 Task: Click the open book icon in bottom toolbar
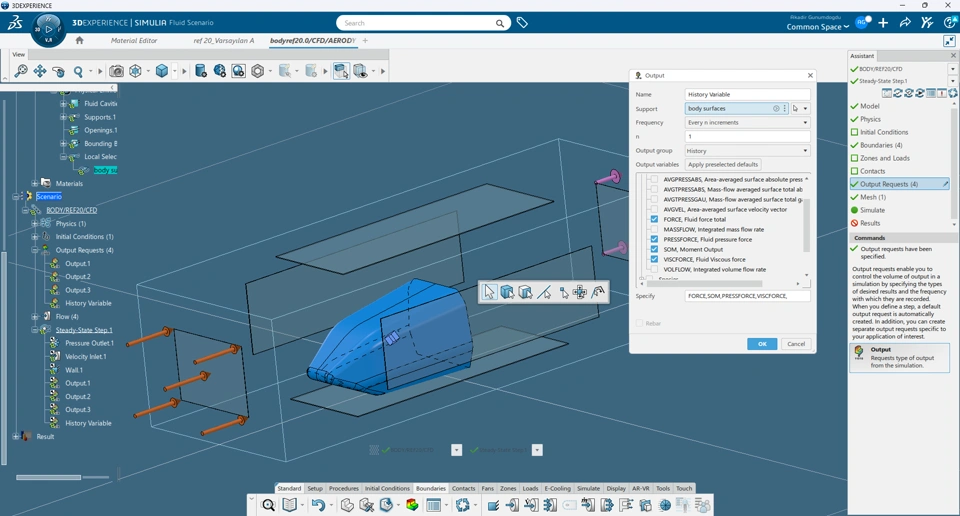[290, 505]
